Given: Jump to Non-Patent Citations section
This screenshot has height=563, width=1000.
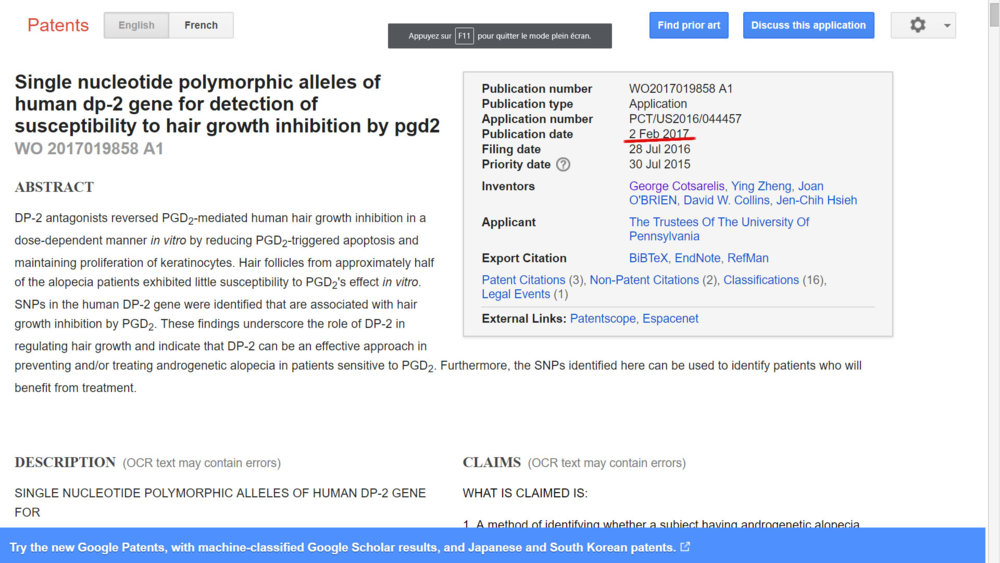Looking at the screenshot, I should coord(644,280).
